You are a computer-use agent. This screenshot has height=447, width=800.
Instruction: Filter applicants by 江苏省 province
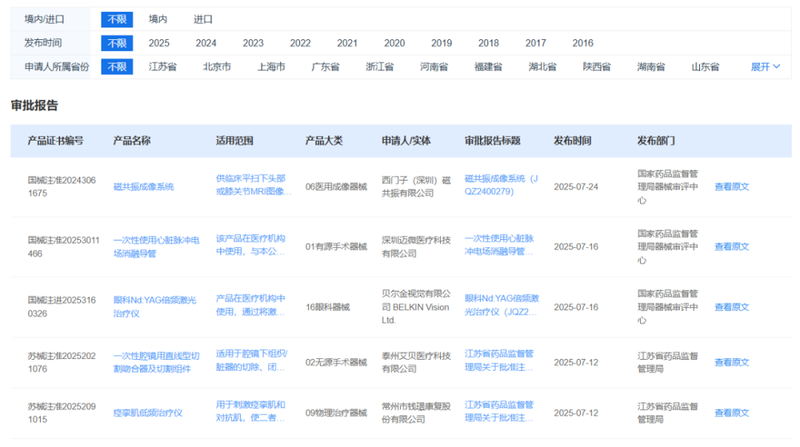[x=163, y=67]
